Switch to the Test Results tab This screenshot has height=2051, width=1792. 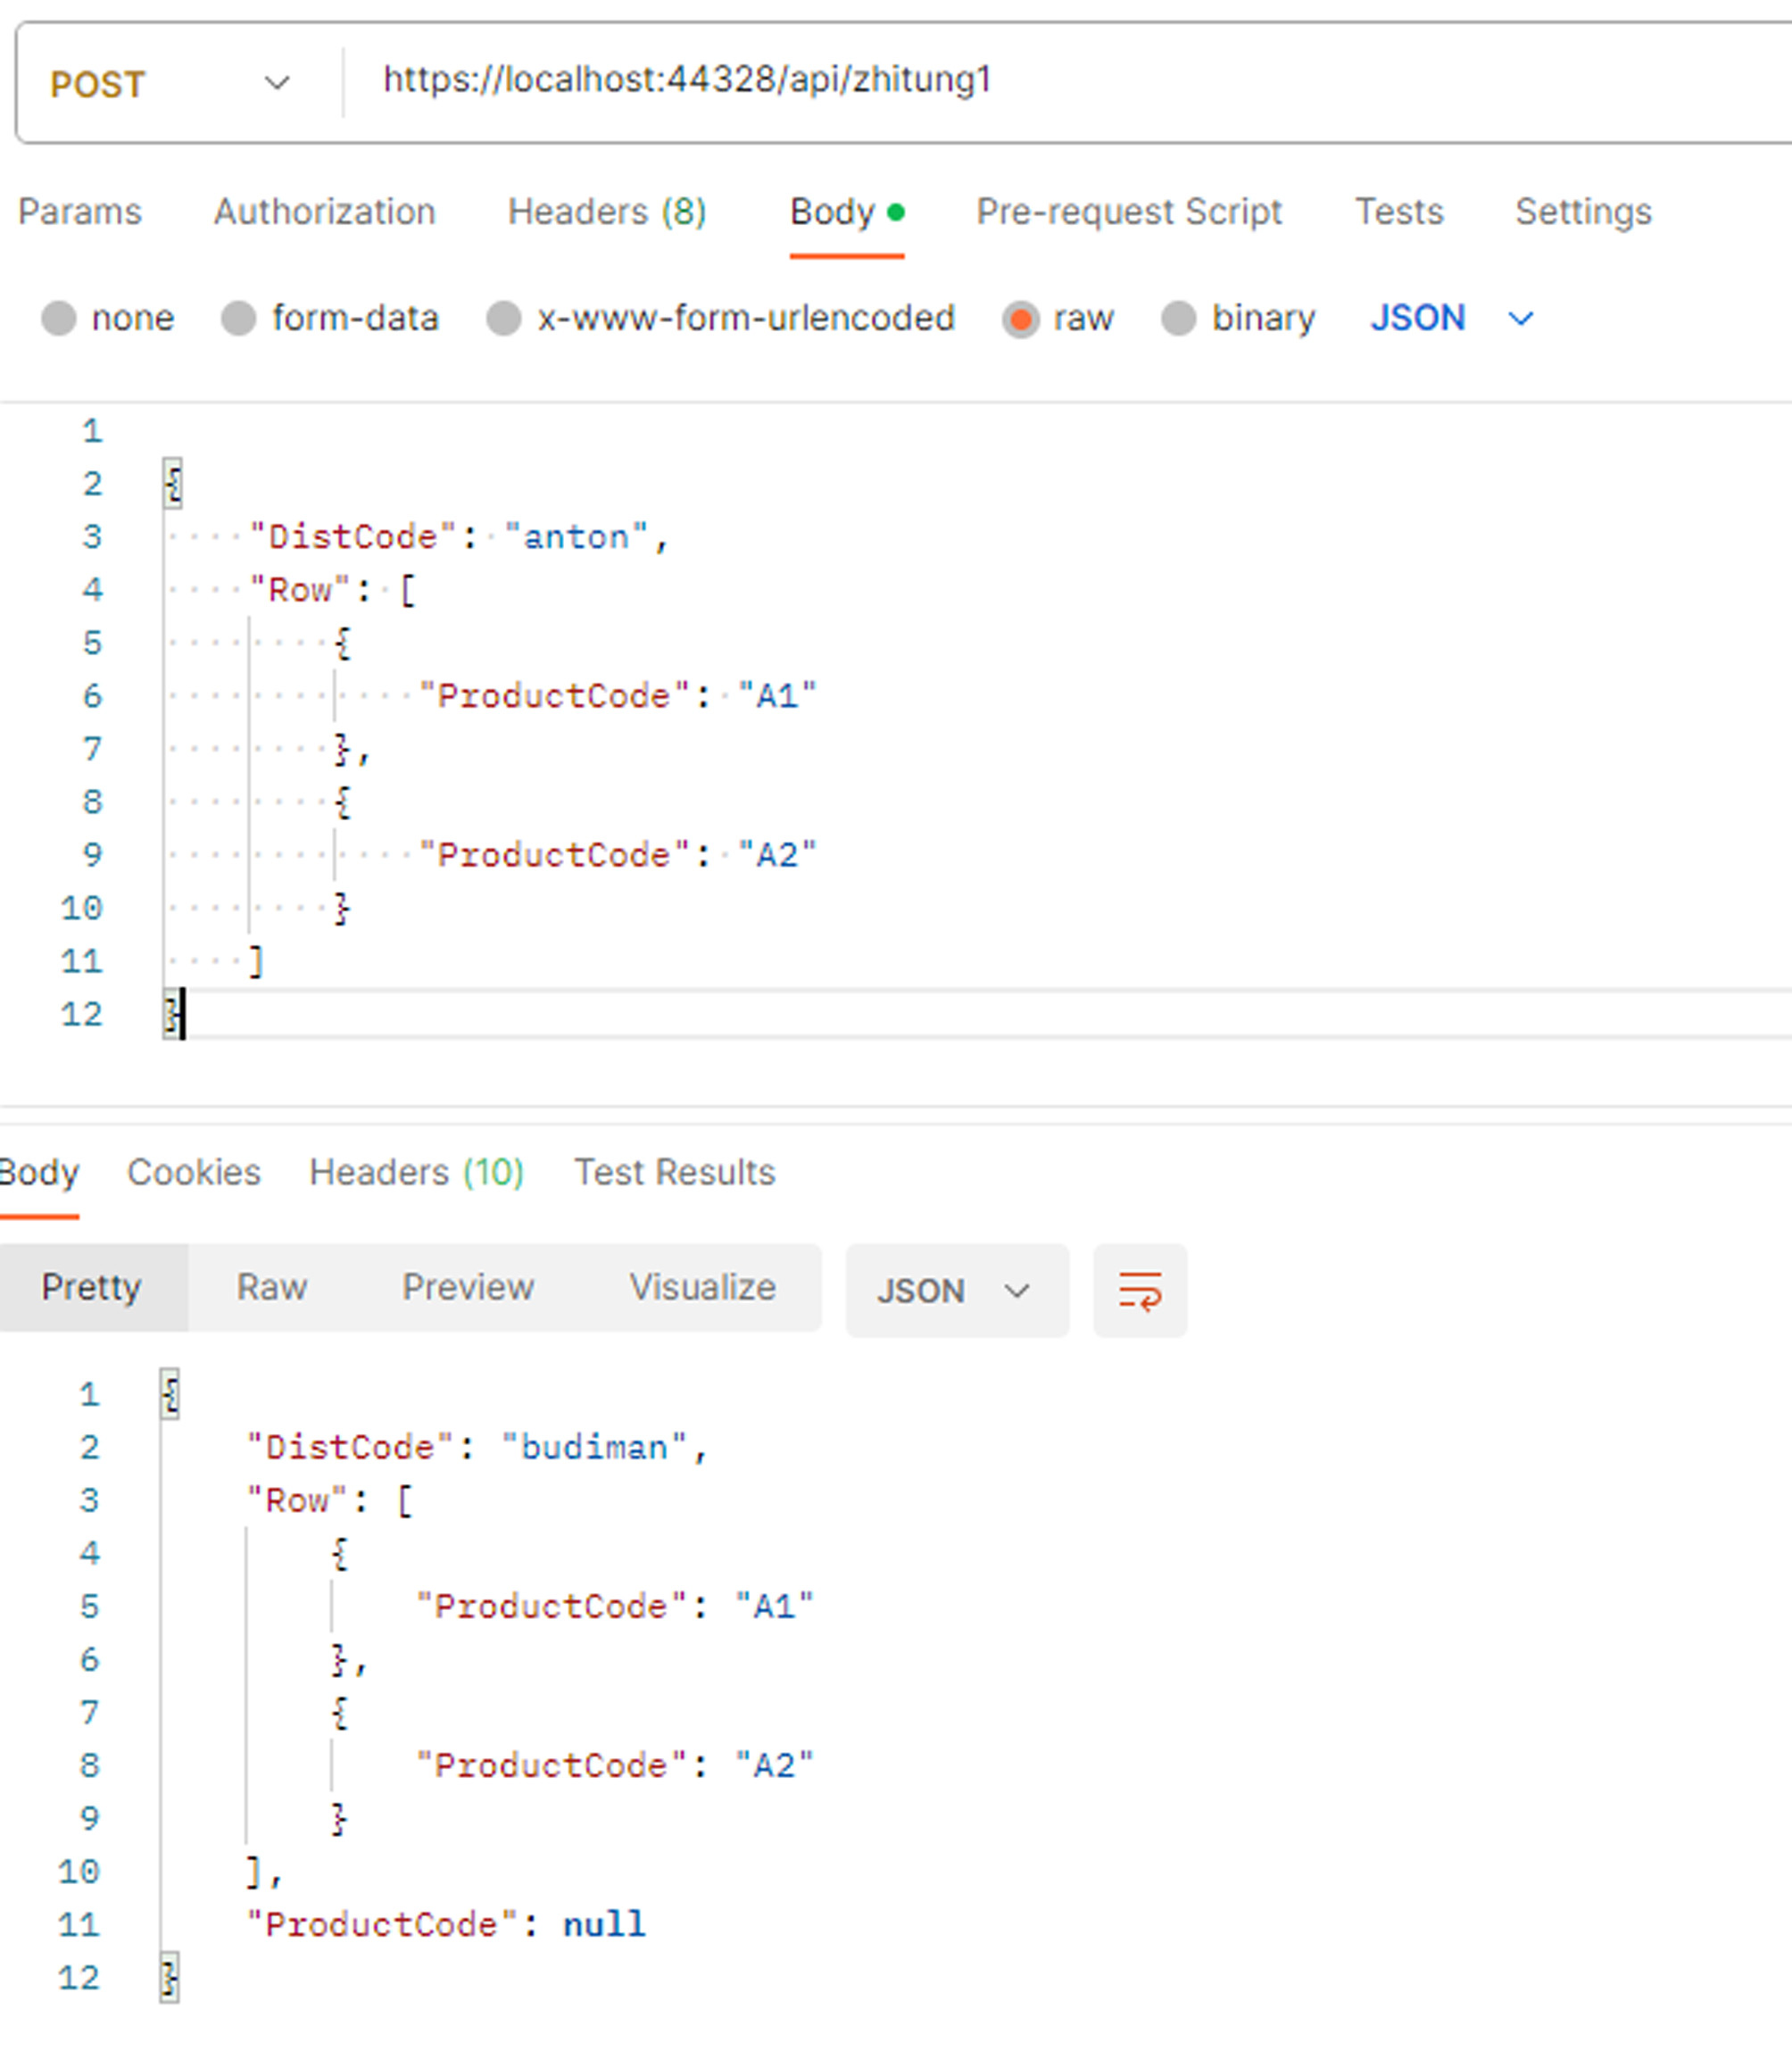[x=674, y=1172]
